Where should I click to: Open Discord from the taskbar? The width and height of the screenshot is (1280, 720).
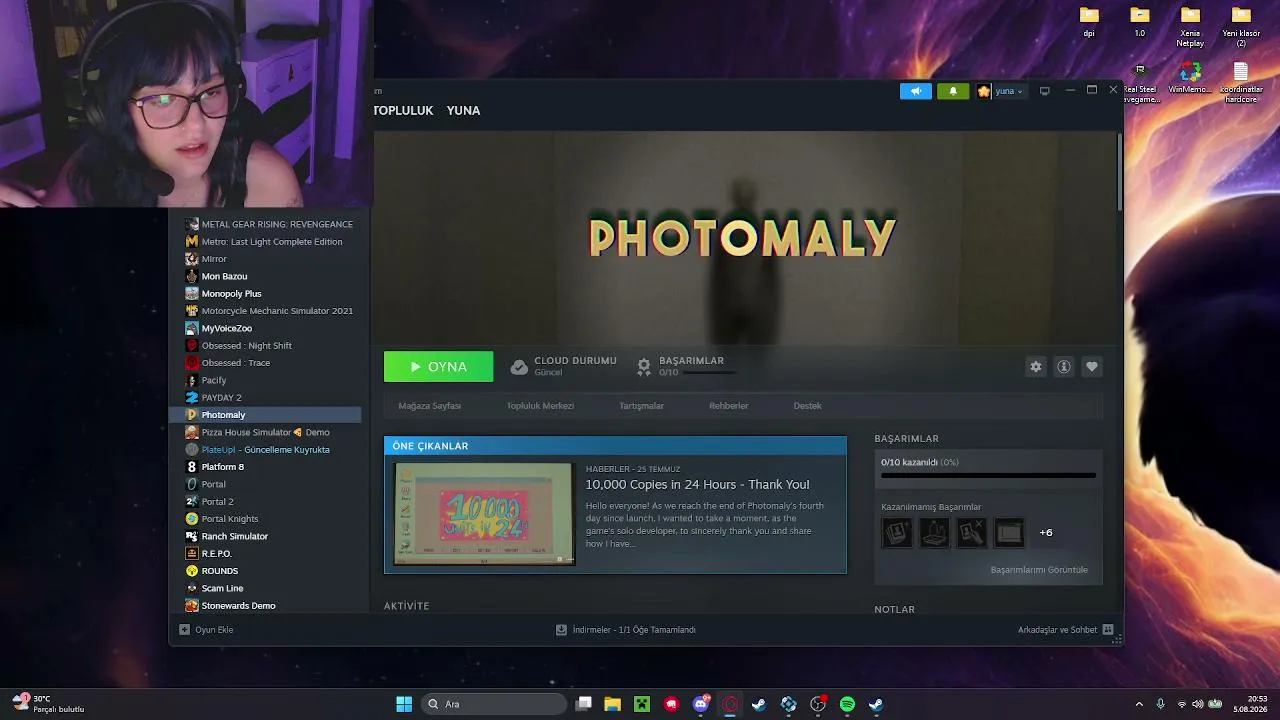click(701, 704)
